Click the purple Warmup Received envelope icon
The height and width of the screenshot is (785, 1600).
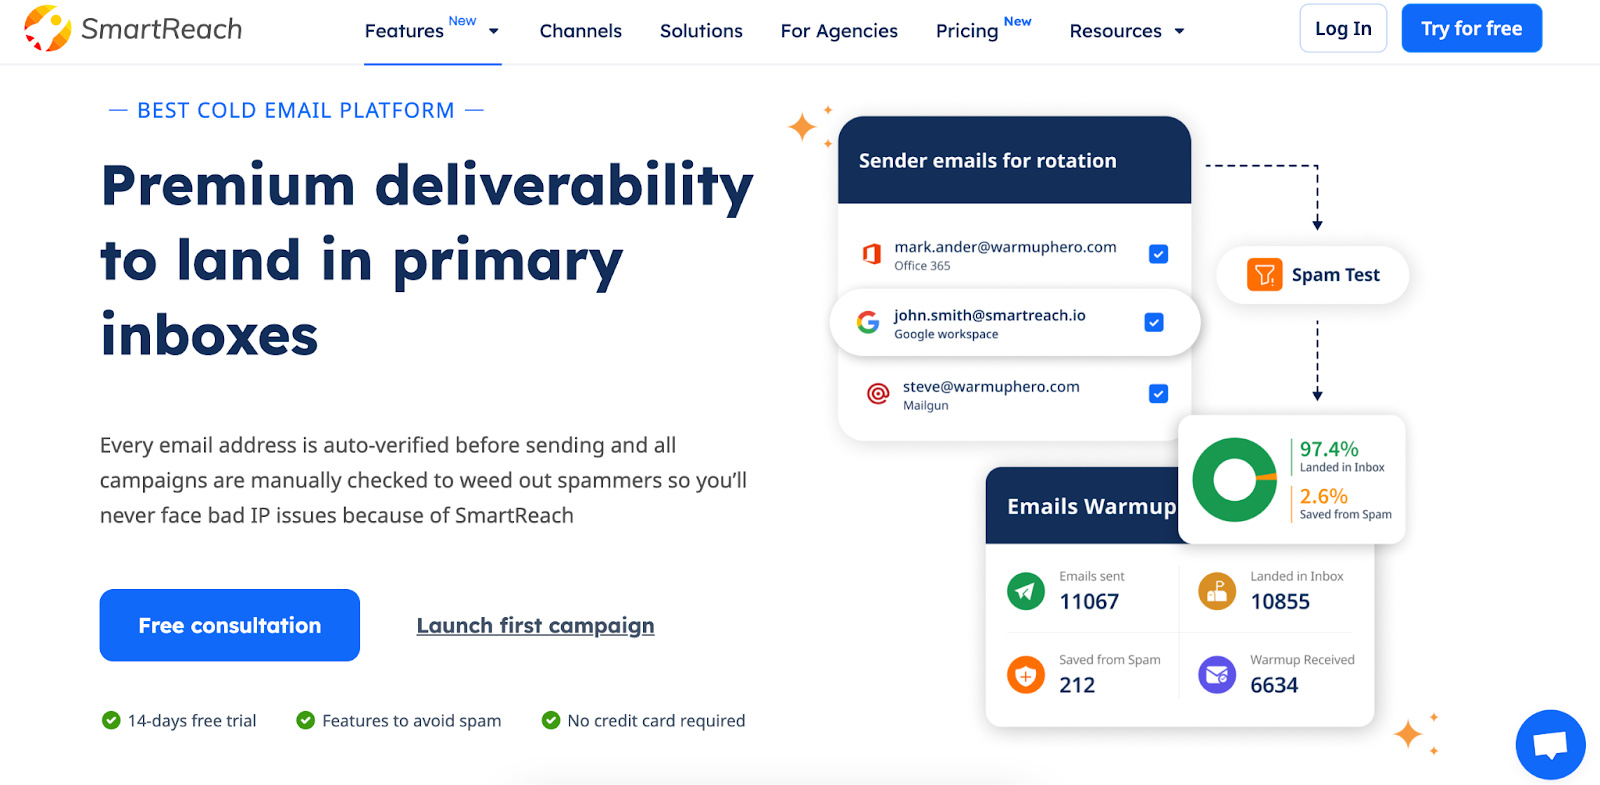1217,675
